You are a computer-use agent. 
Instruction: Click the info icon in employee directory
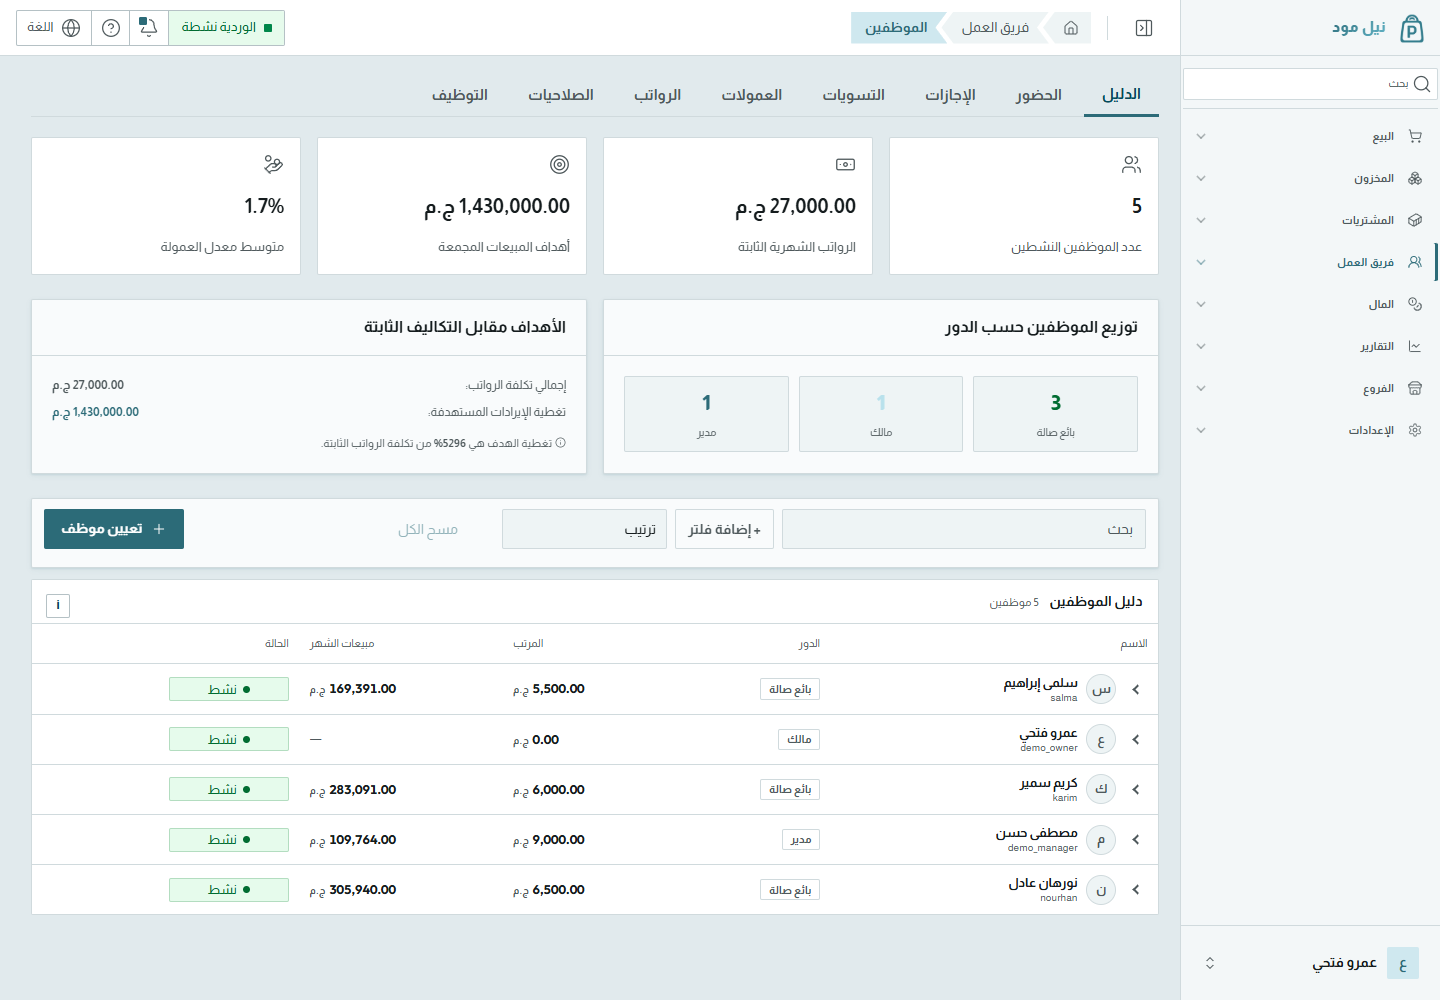click(x=58, y=605)
